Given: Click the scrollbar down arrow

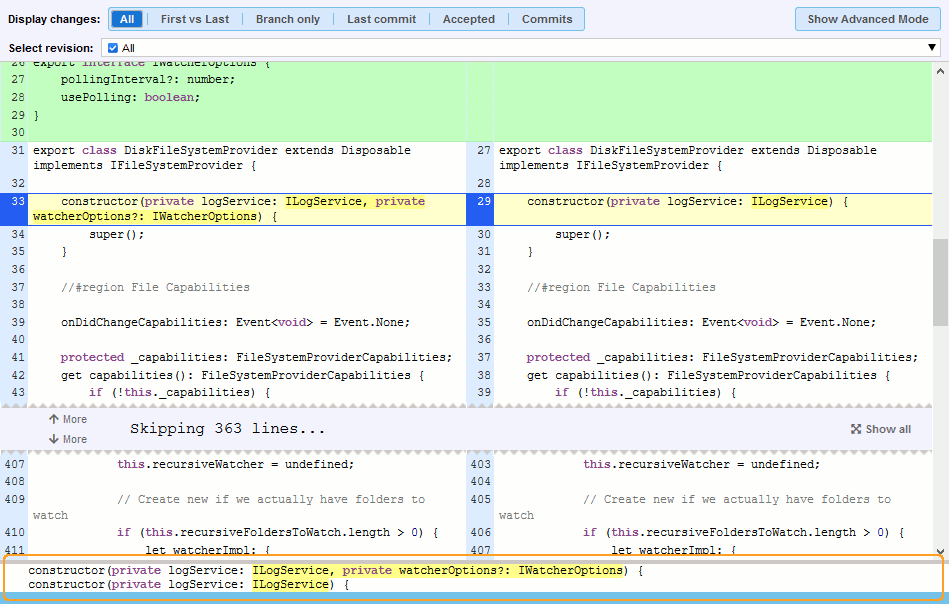Looking at the screenshot, I should (x=940, y=550).
